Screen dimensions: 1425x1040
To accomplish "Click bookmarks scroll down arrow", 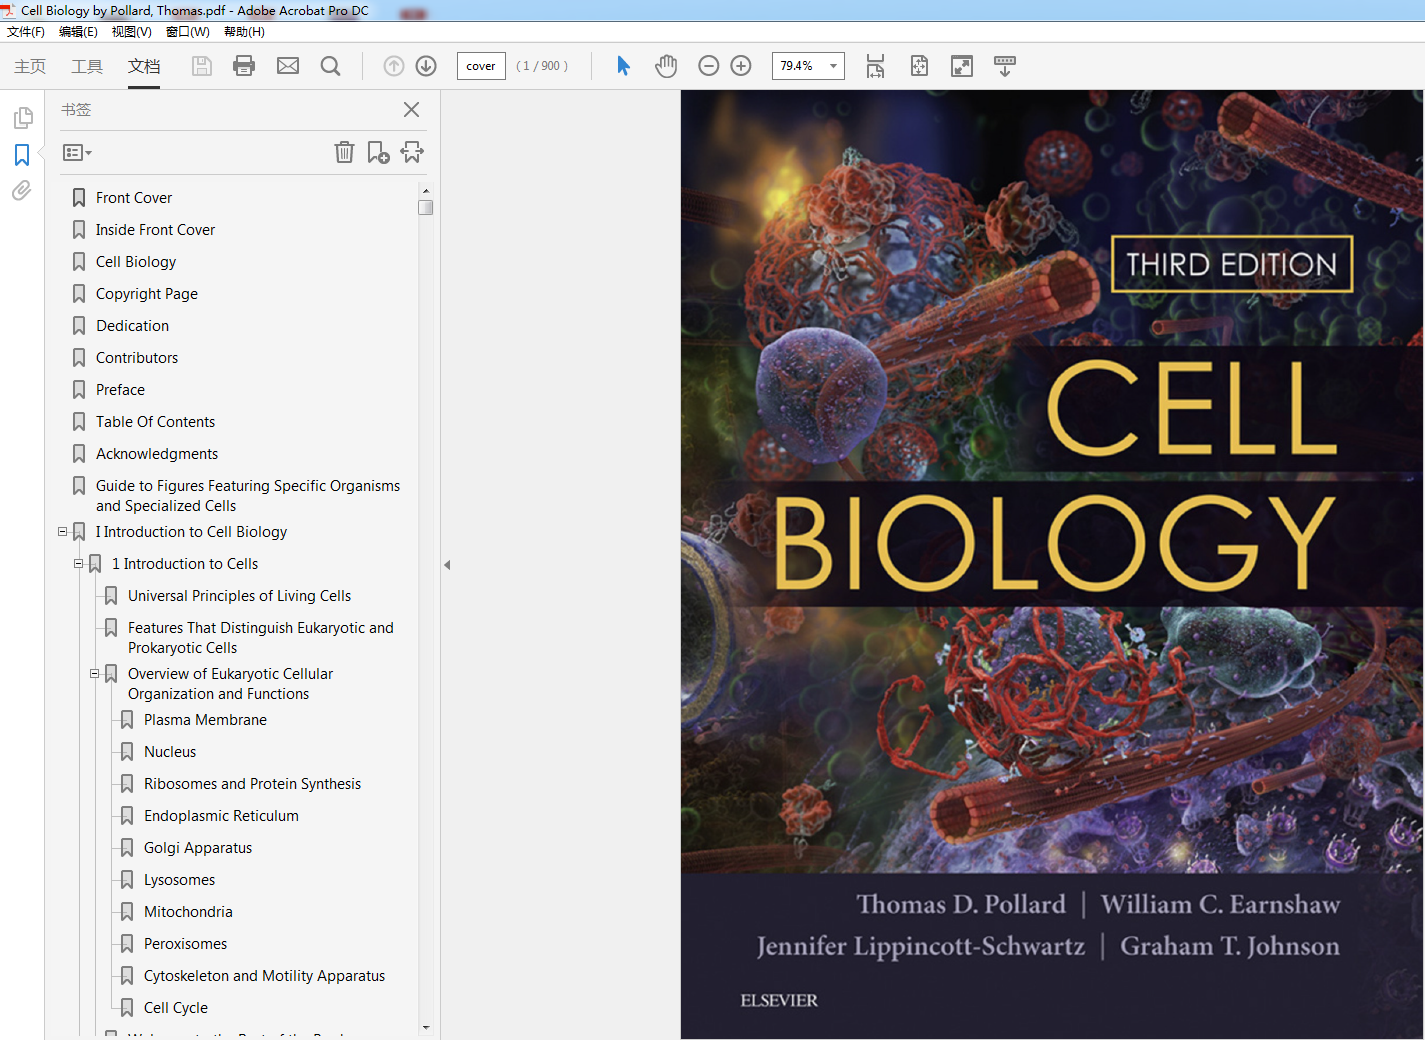I will (x=426, y=1027).
